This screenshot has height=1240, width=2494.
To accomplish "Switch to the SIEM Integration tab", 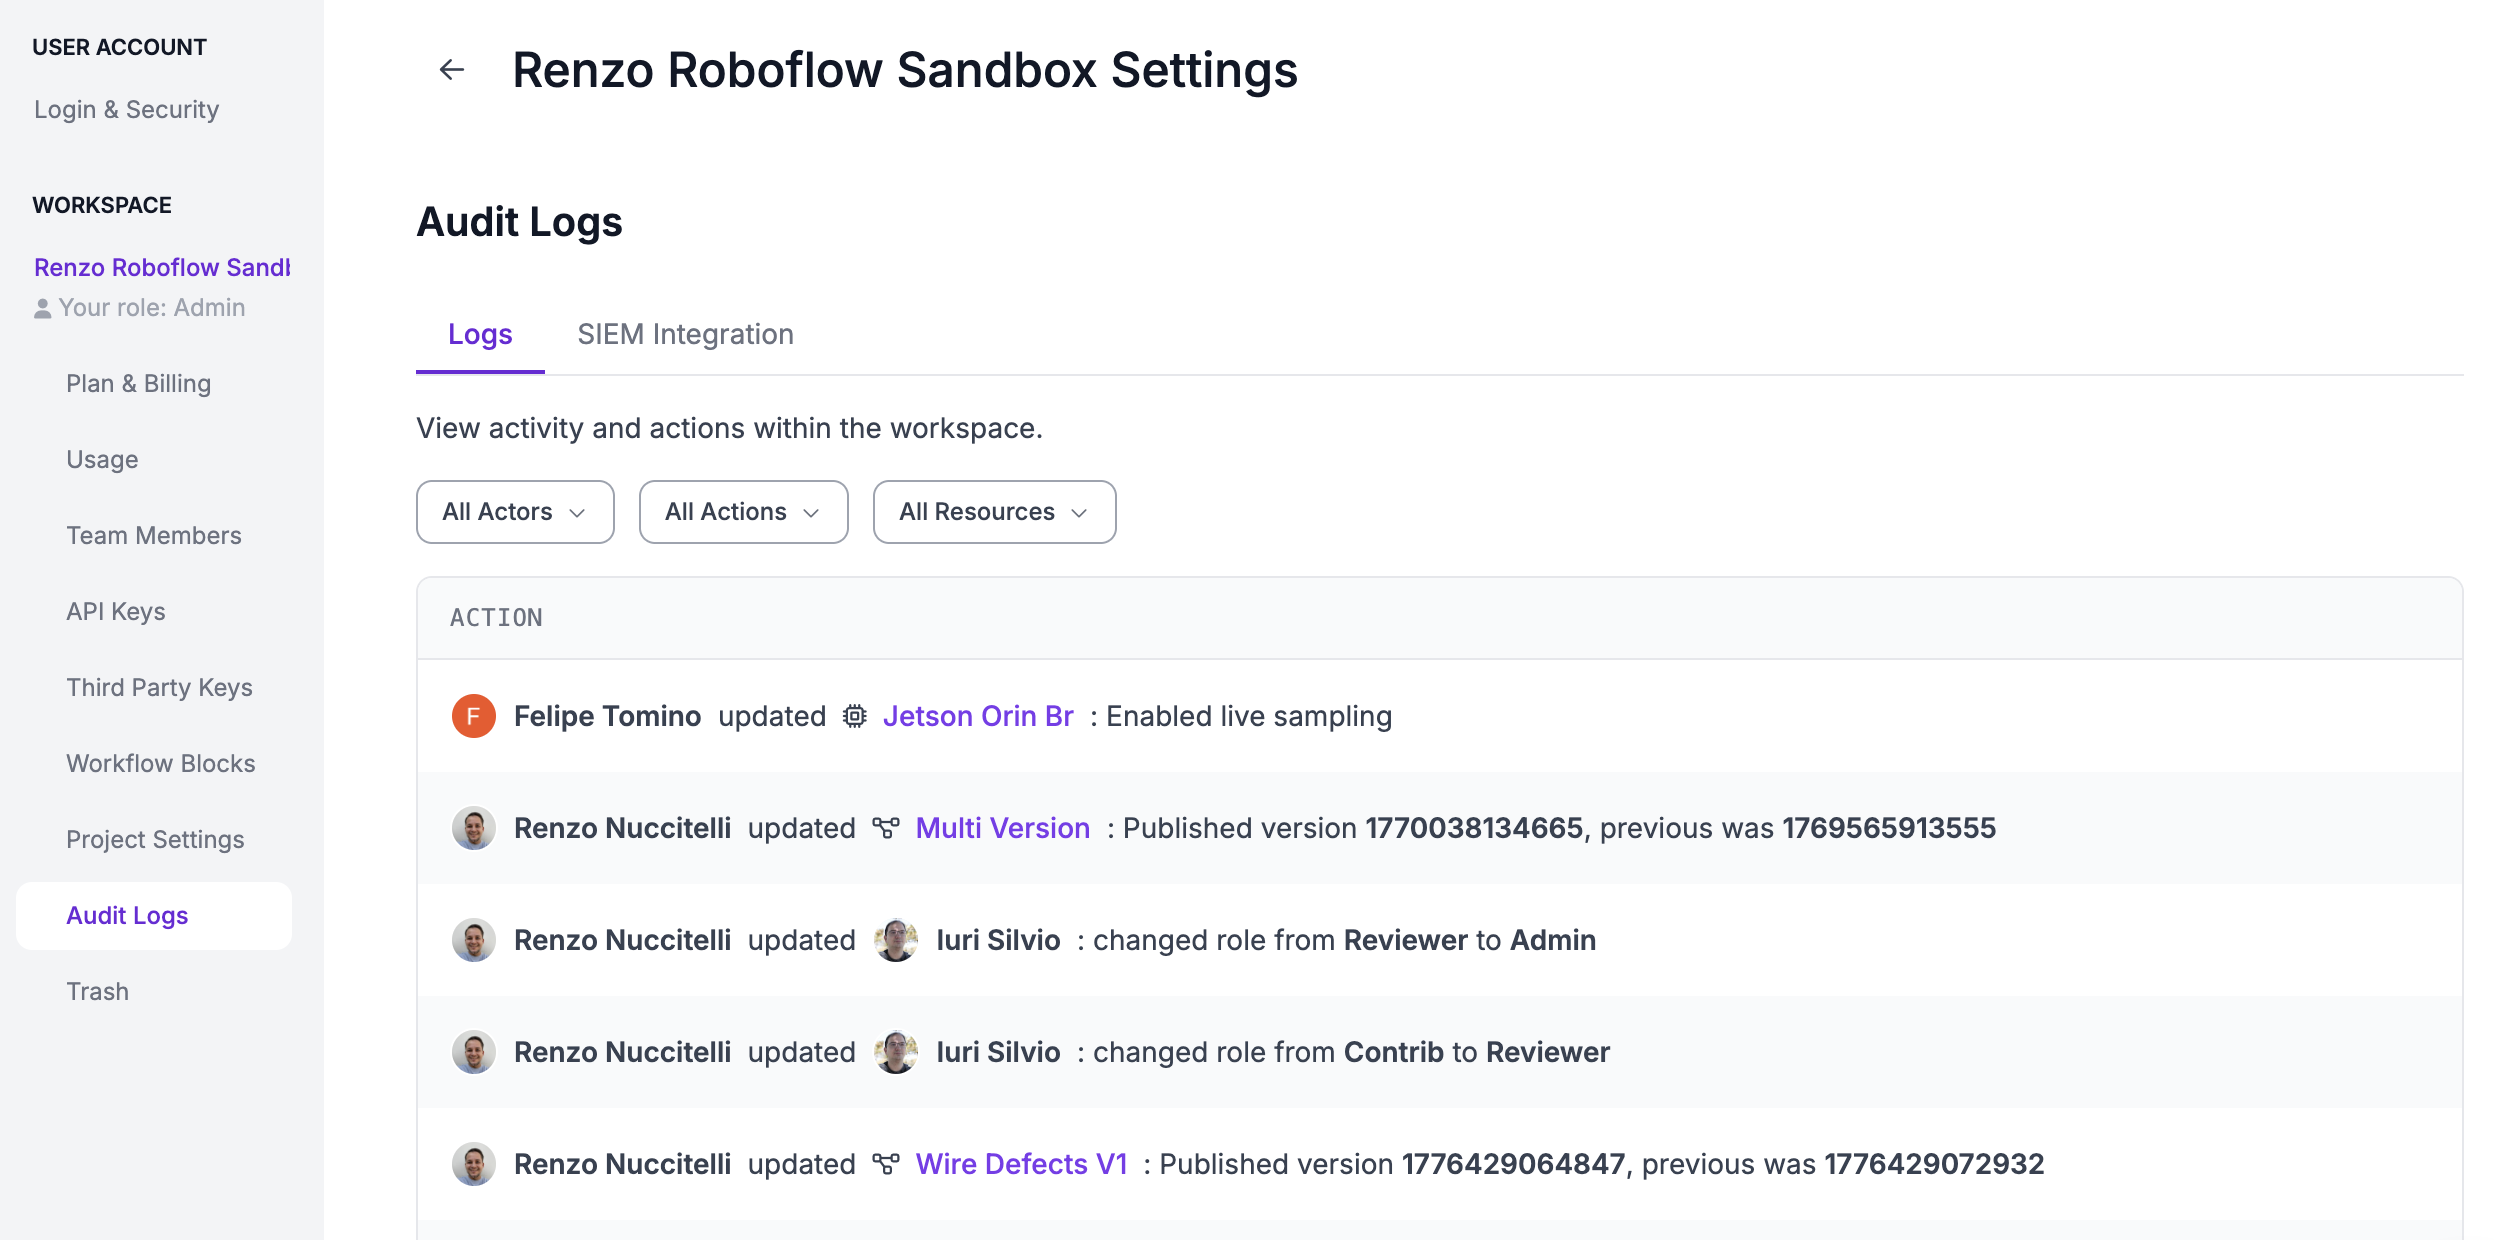I will [685, 334].
